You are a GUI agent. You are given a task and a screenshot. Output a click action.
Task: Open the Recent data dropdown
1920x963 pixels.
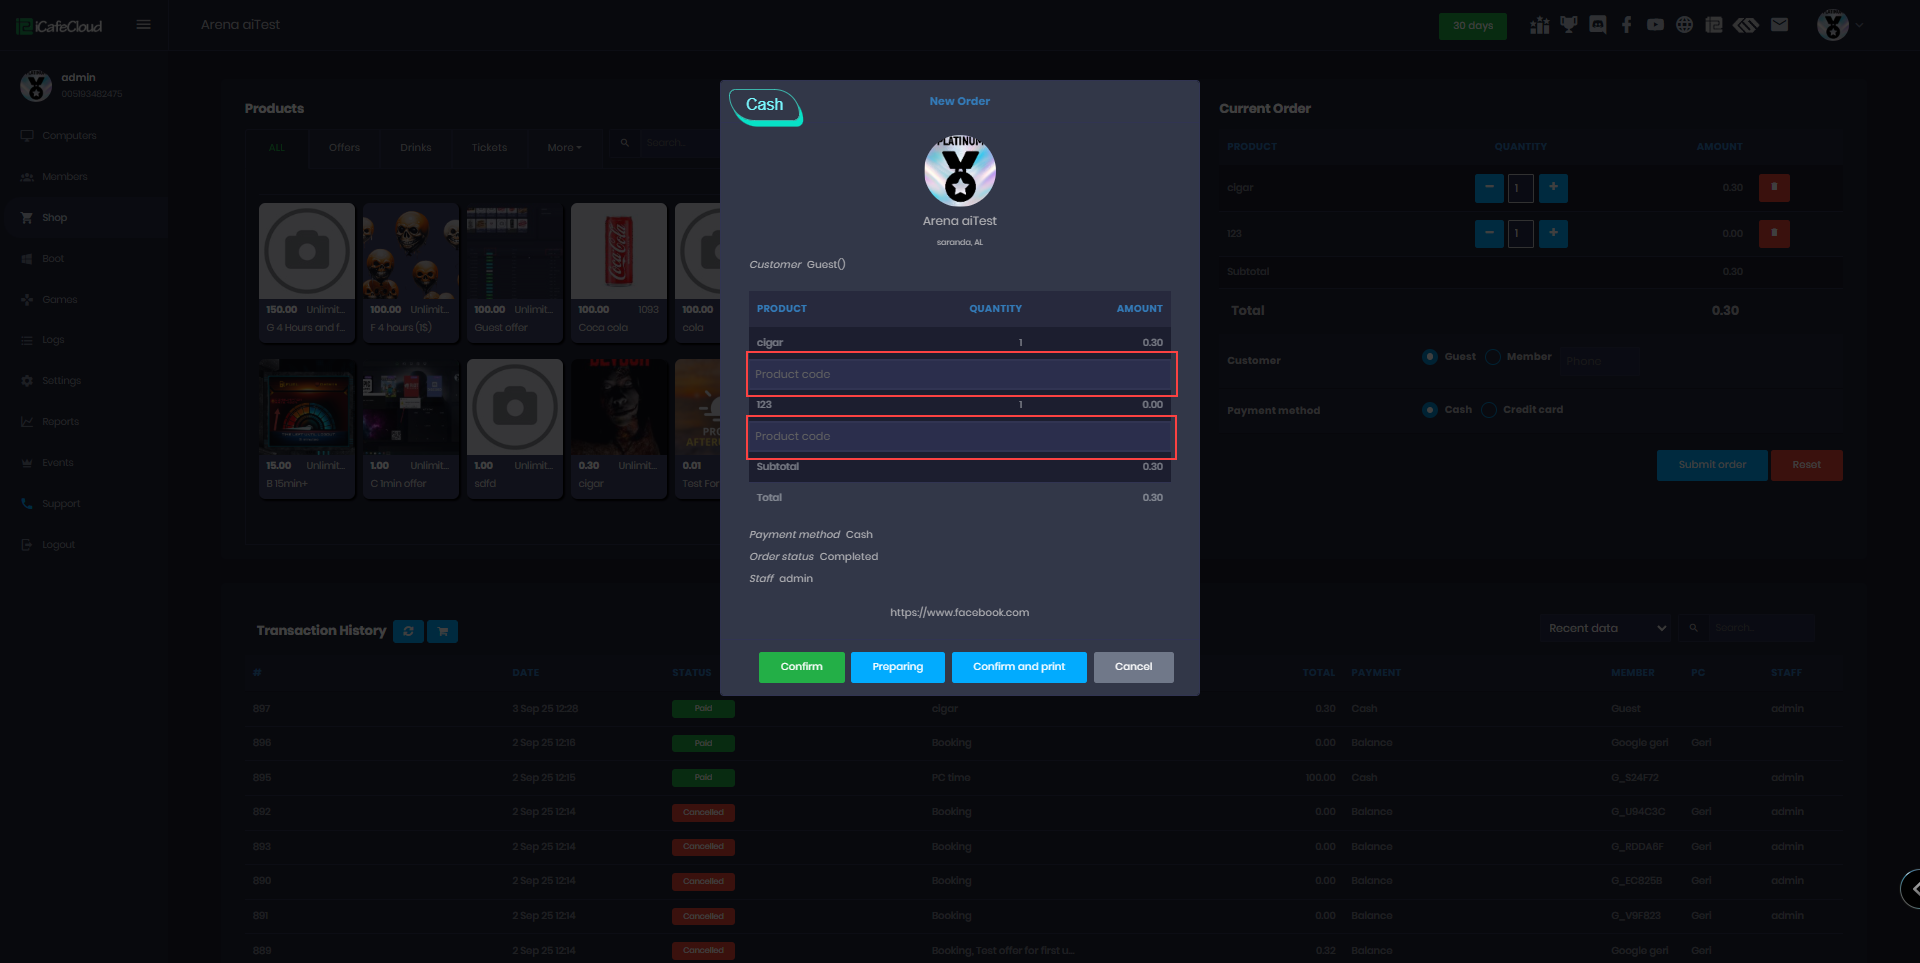(1606, 628)
